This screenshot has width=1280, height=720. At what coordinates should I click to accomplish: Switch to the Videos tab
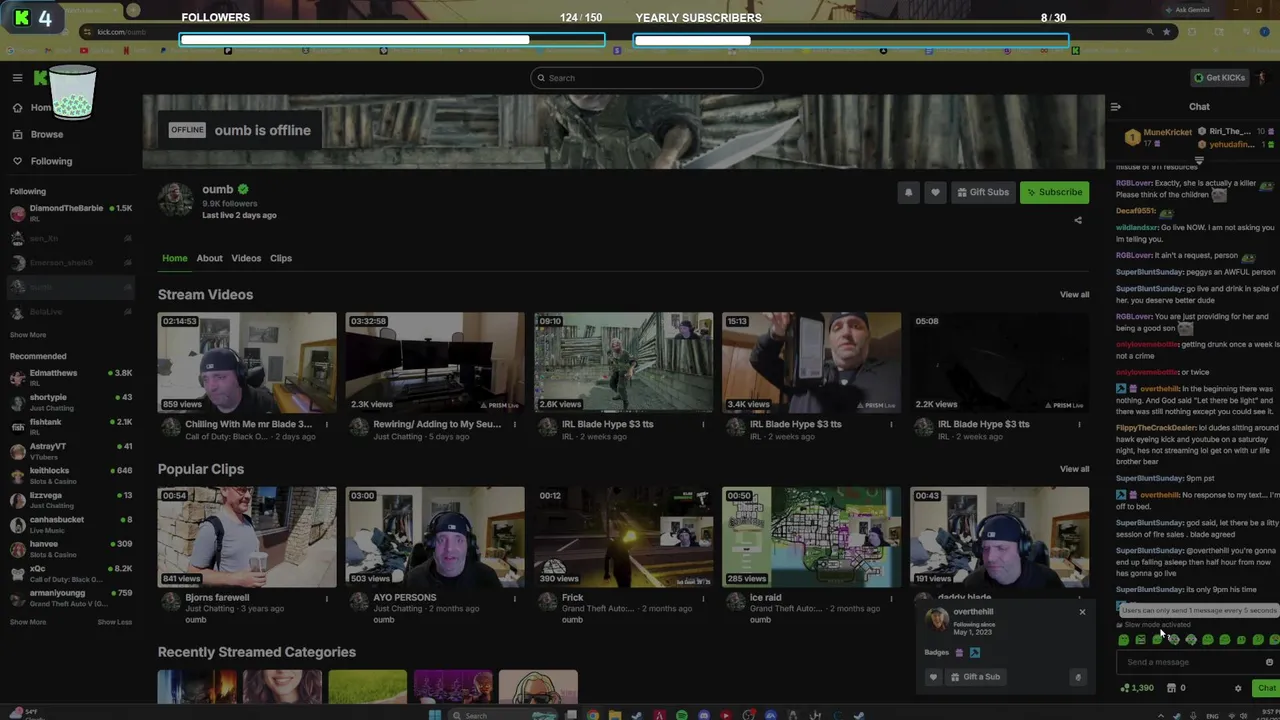[x=246, y=258]
